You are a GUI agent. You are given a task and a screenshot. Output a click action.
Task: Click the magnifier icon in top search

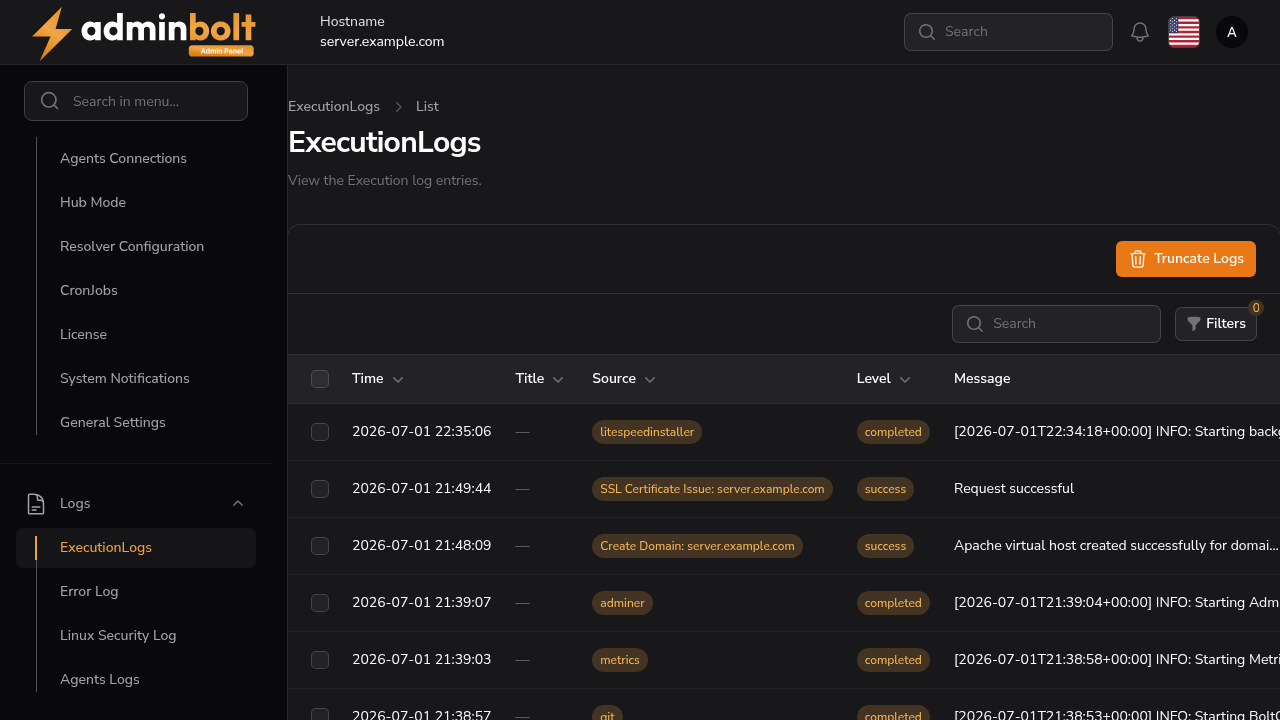pyautogui.click(x=926, y=32)
